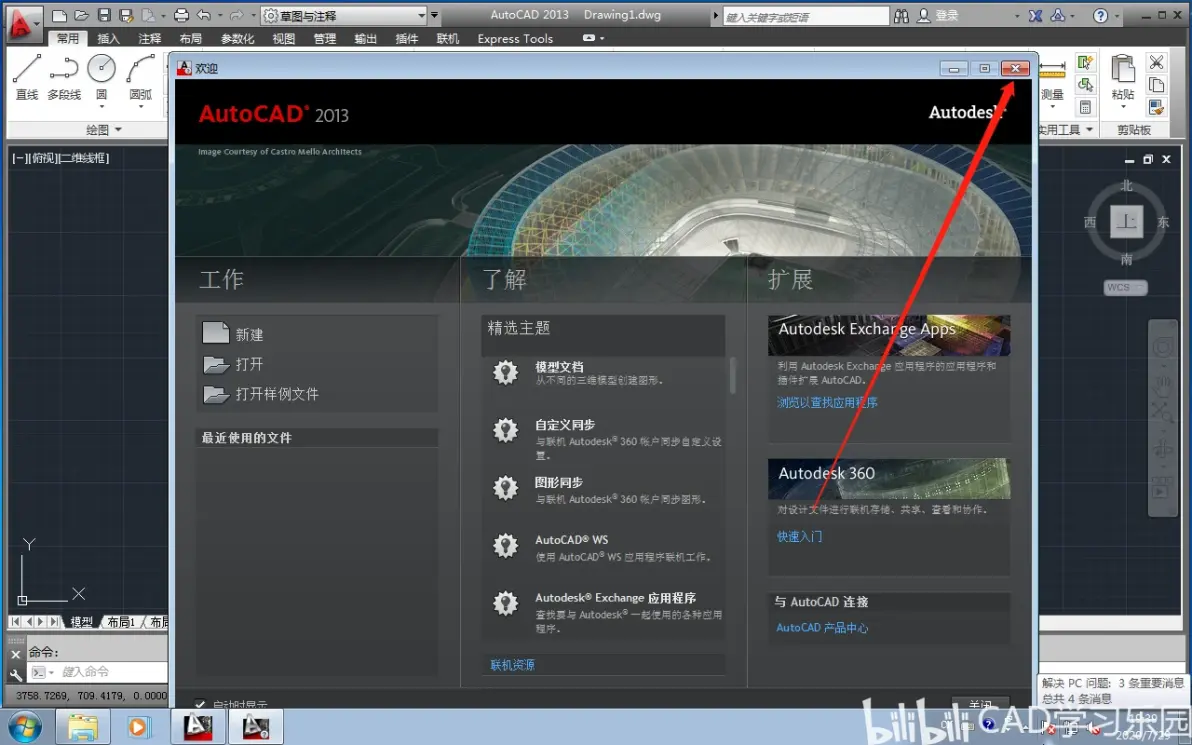Click the Save As icon in quick access toolbar

click(x=126, y=15)
